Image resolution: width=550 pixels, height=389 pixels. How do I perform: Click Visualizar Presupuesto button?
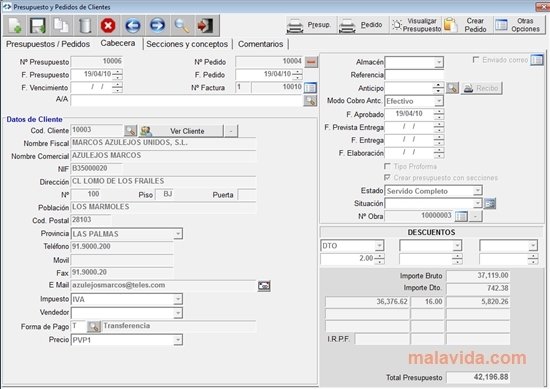(415, 25)
